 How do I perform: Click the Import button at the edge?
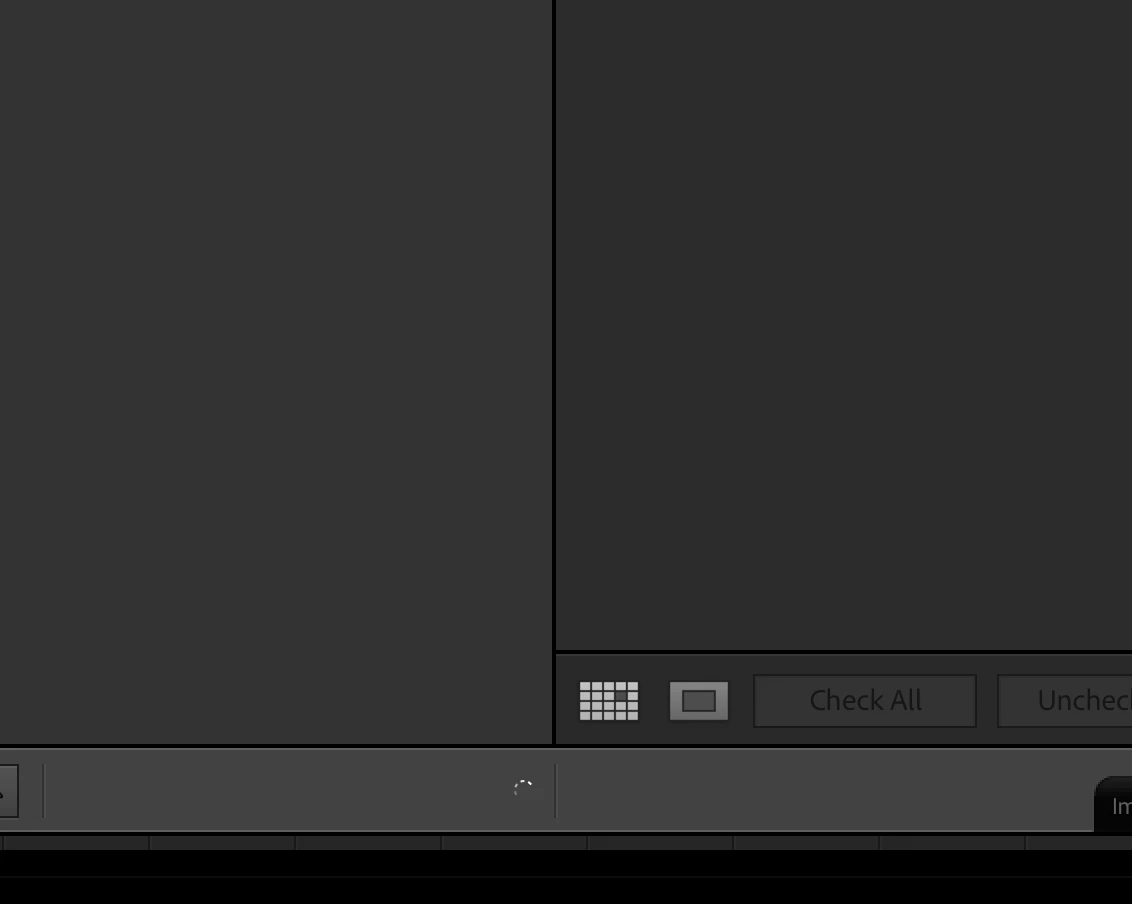[x=1114, y=805]
